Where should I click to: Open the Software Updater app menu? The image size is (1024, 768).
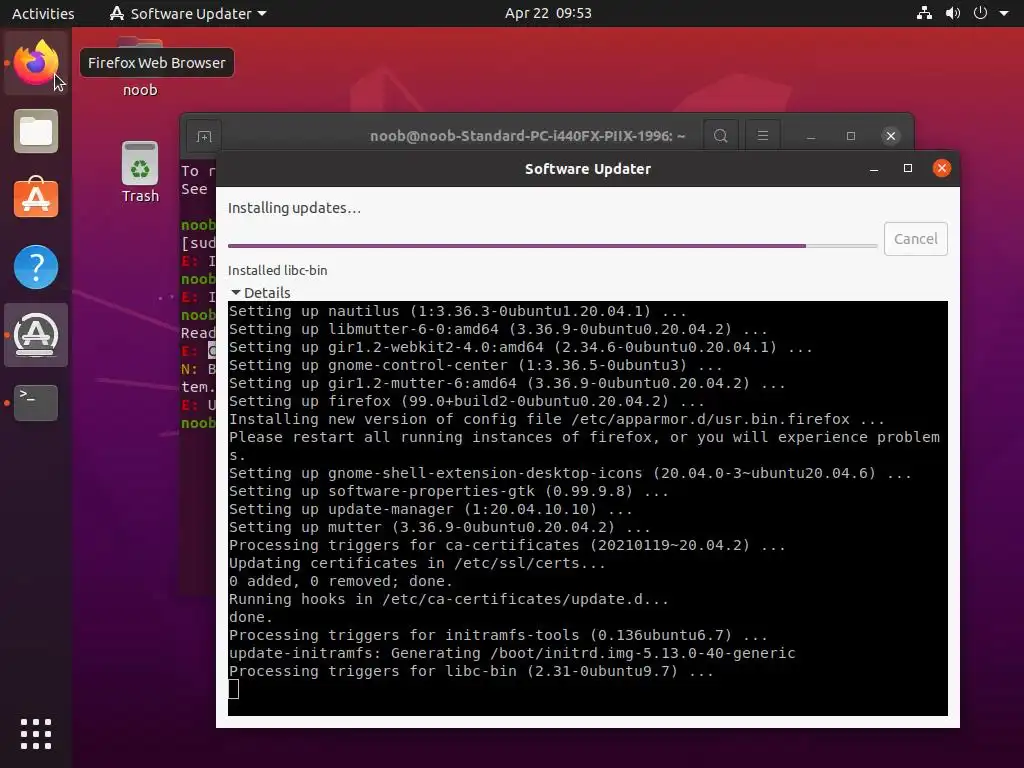pos(188,13)
